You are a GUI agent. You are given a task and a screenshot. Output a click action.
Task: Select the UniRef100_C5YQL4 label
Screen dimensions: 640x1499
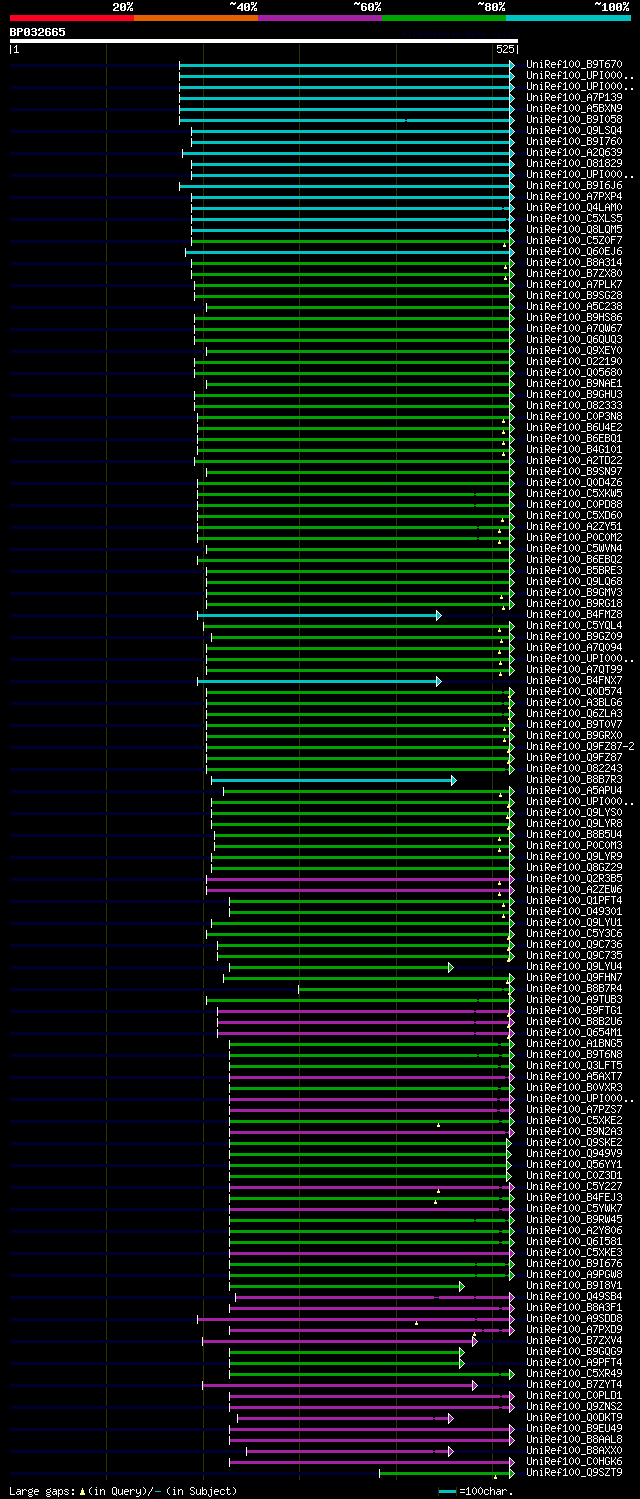click(575, 626)
